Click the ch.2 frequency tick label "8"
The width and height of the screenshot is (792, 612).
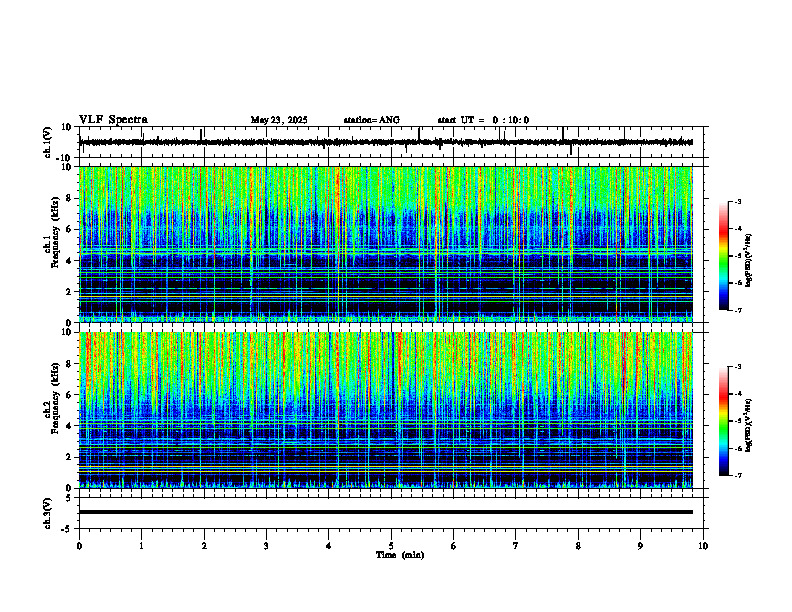click(70, 364)
